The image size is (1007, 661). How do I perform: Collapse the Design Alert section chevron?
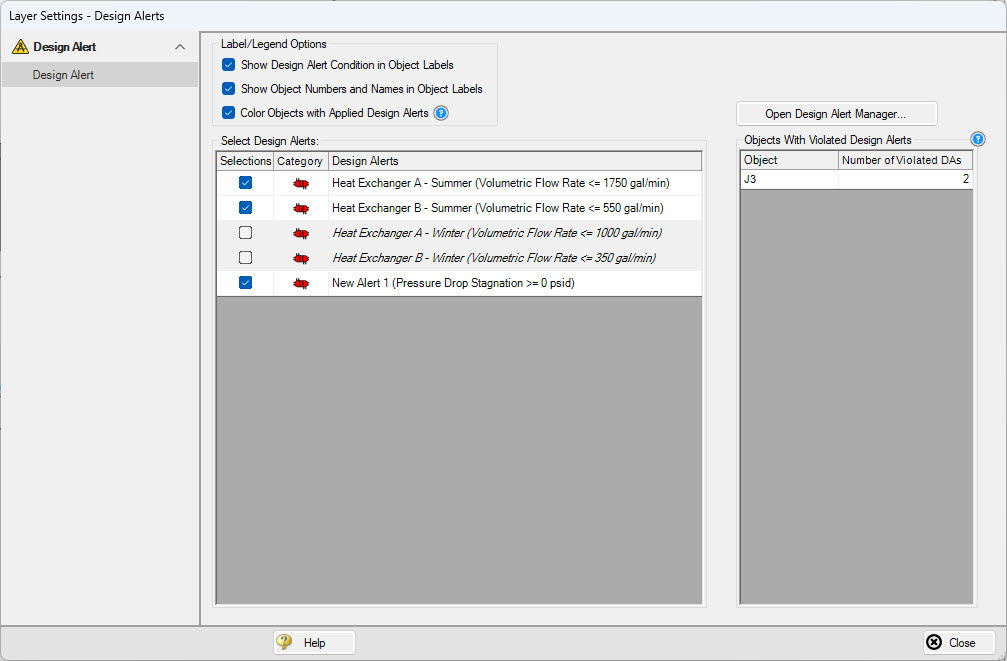click(x=180, y=47)
